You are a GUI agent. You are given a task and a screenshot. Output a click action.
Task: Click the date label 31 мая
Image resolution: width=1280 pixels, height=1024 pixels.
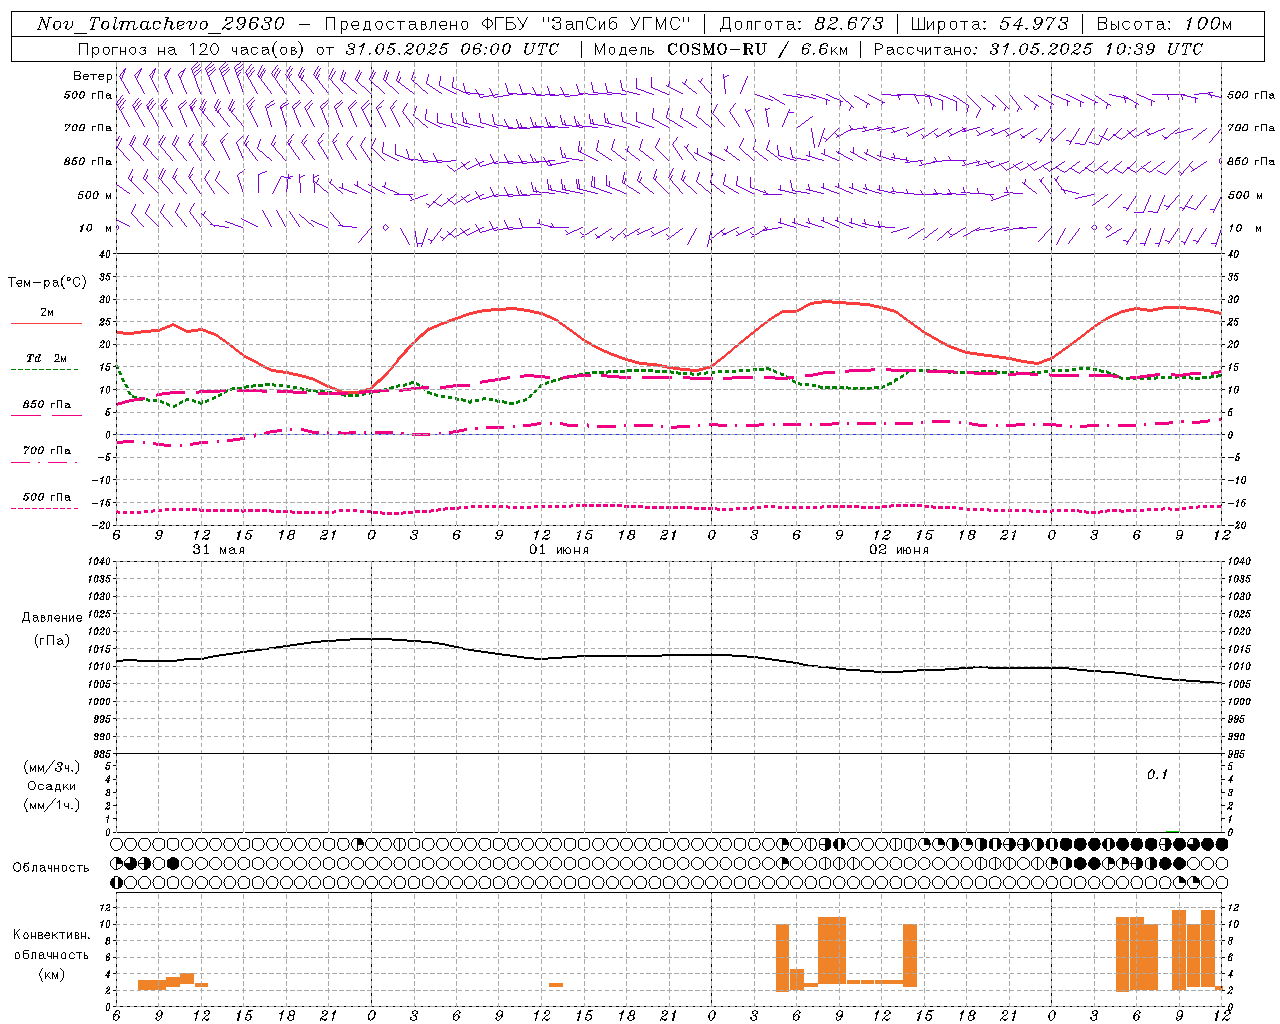tap(218, 550)
